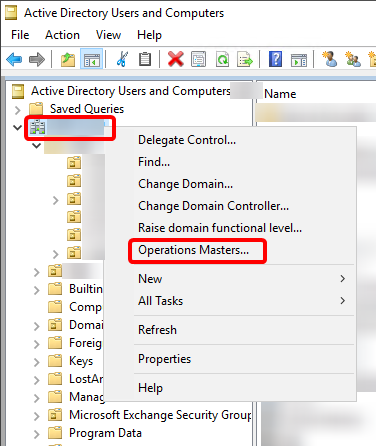The image size is (376, 446).
Task: Choose Help in context menu
Action: [150, 388]
